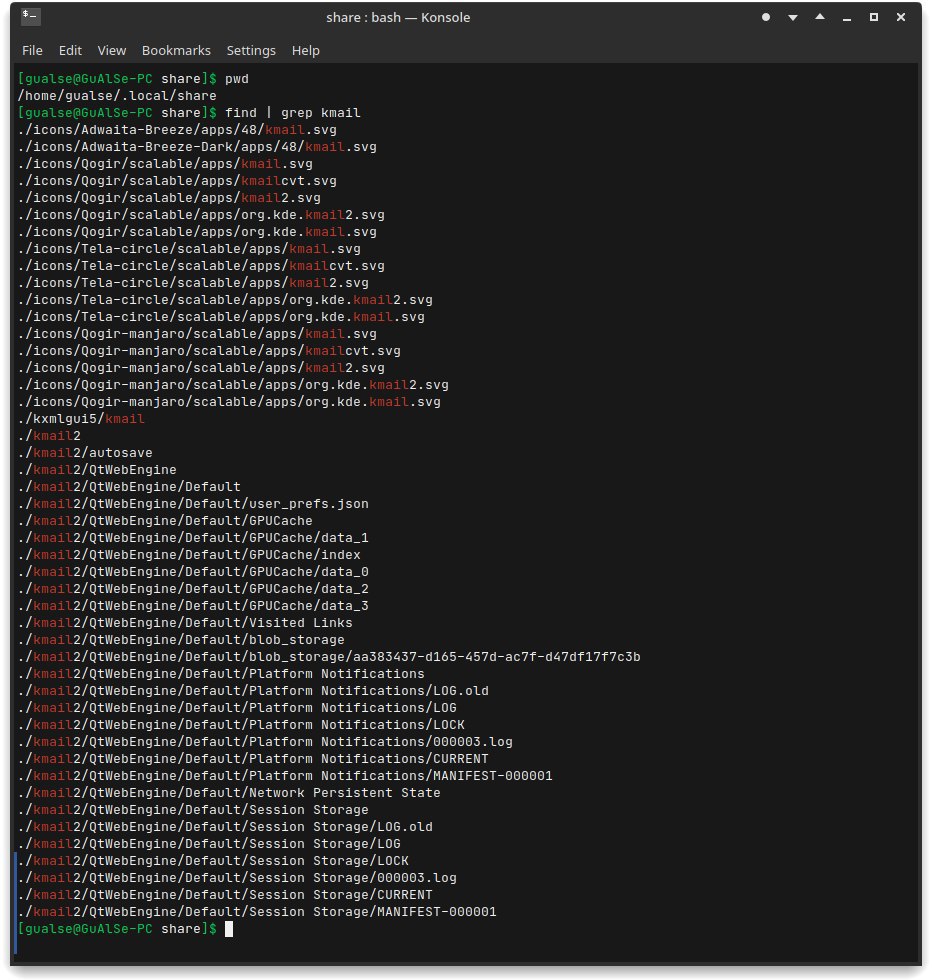Click the Session Storage/LOCK line

tap(213, 861)
